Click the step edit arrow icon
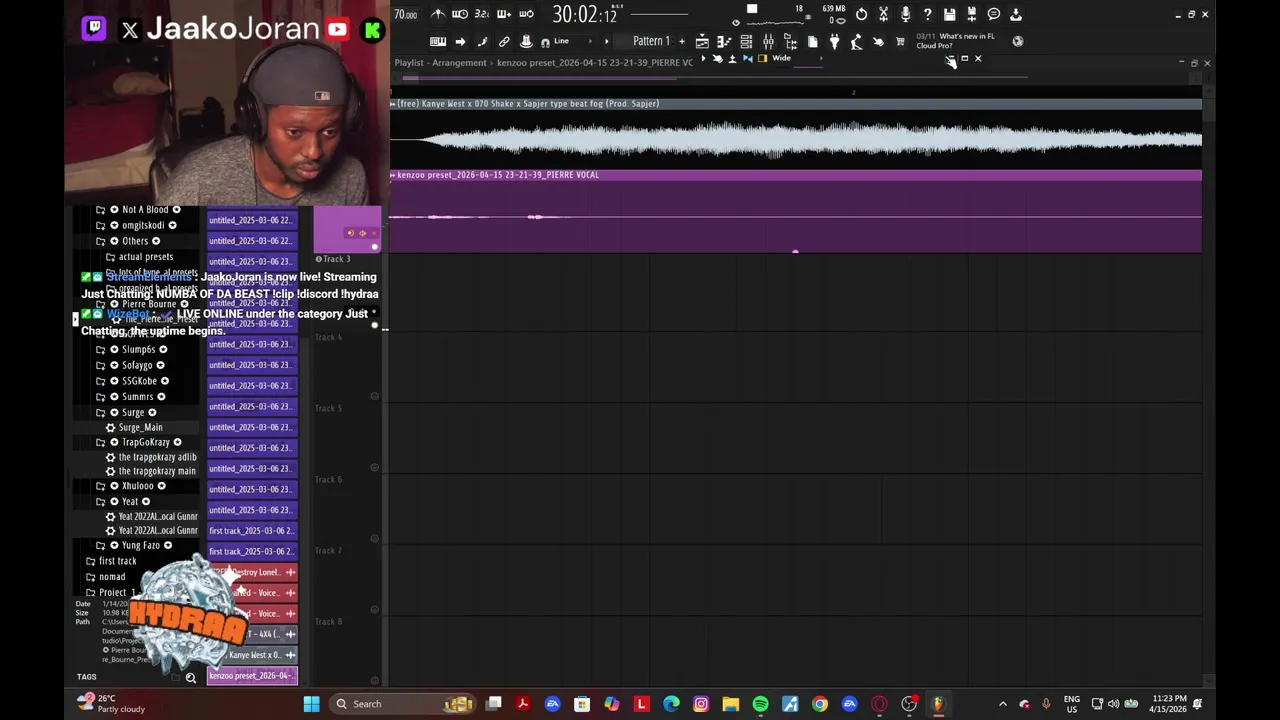The image size is (1280, 720). click(460, 41)
